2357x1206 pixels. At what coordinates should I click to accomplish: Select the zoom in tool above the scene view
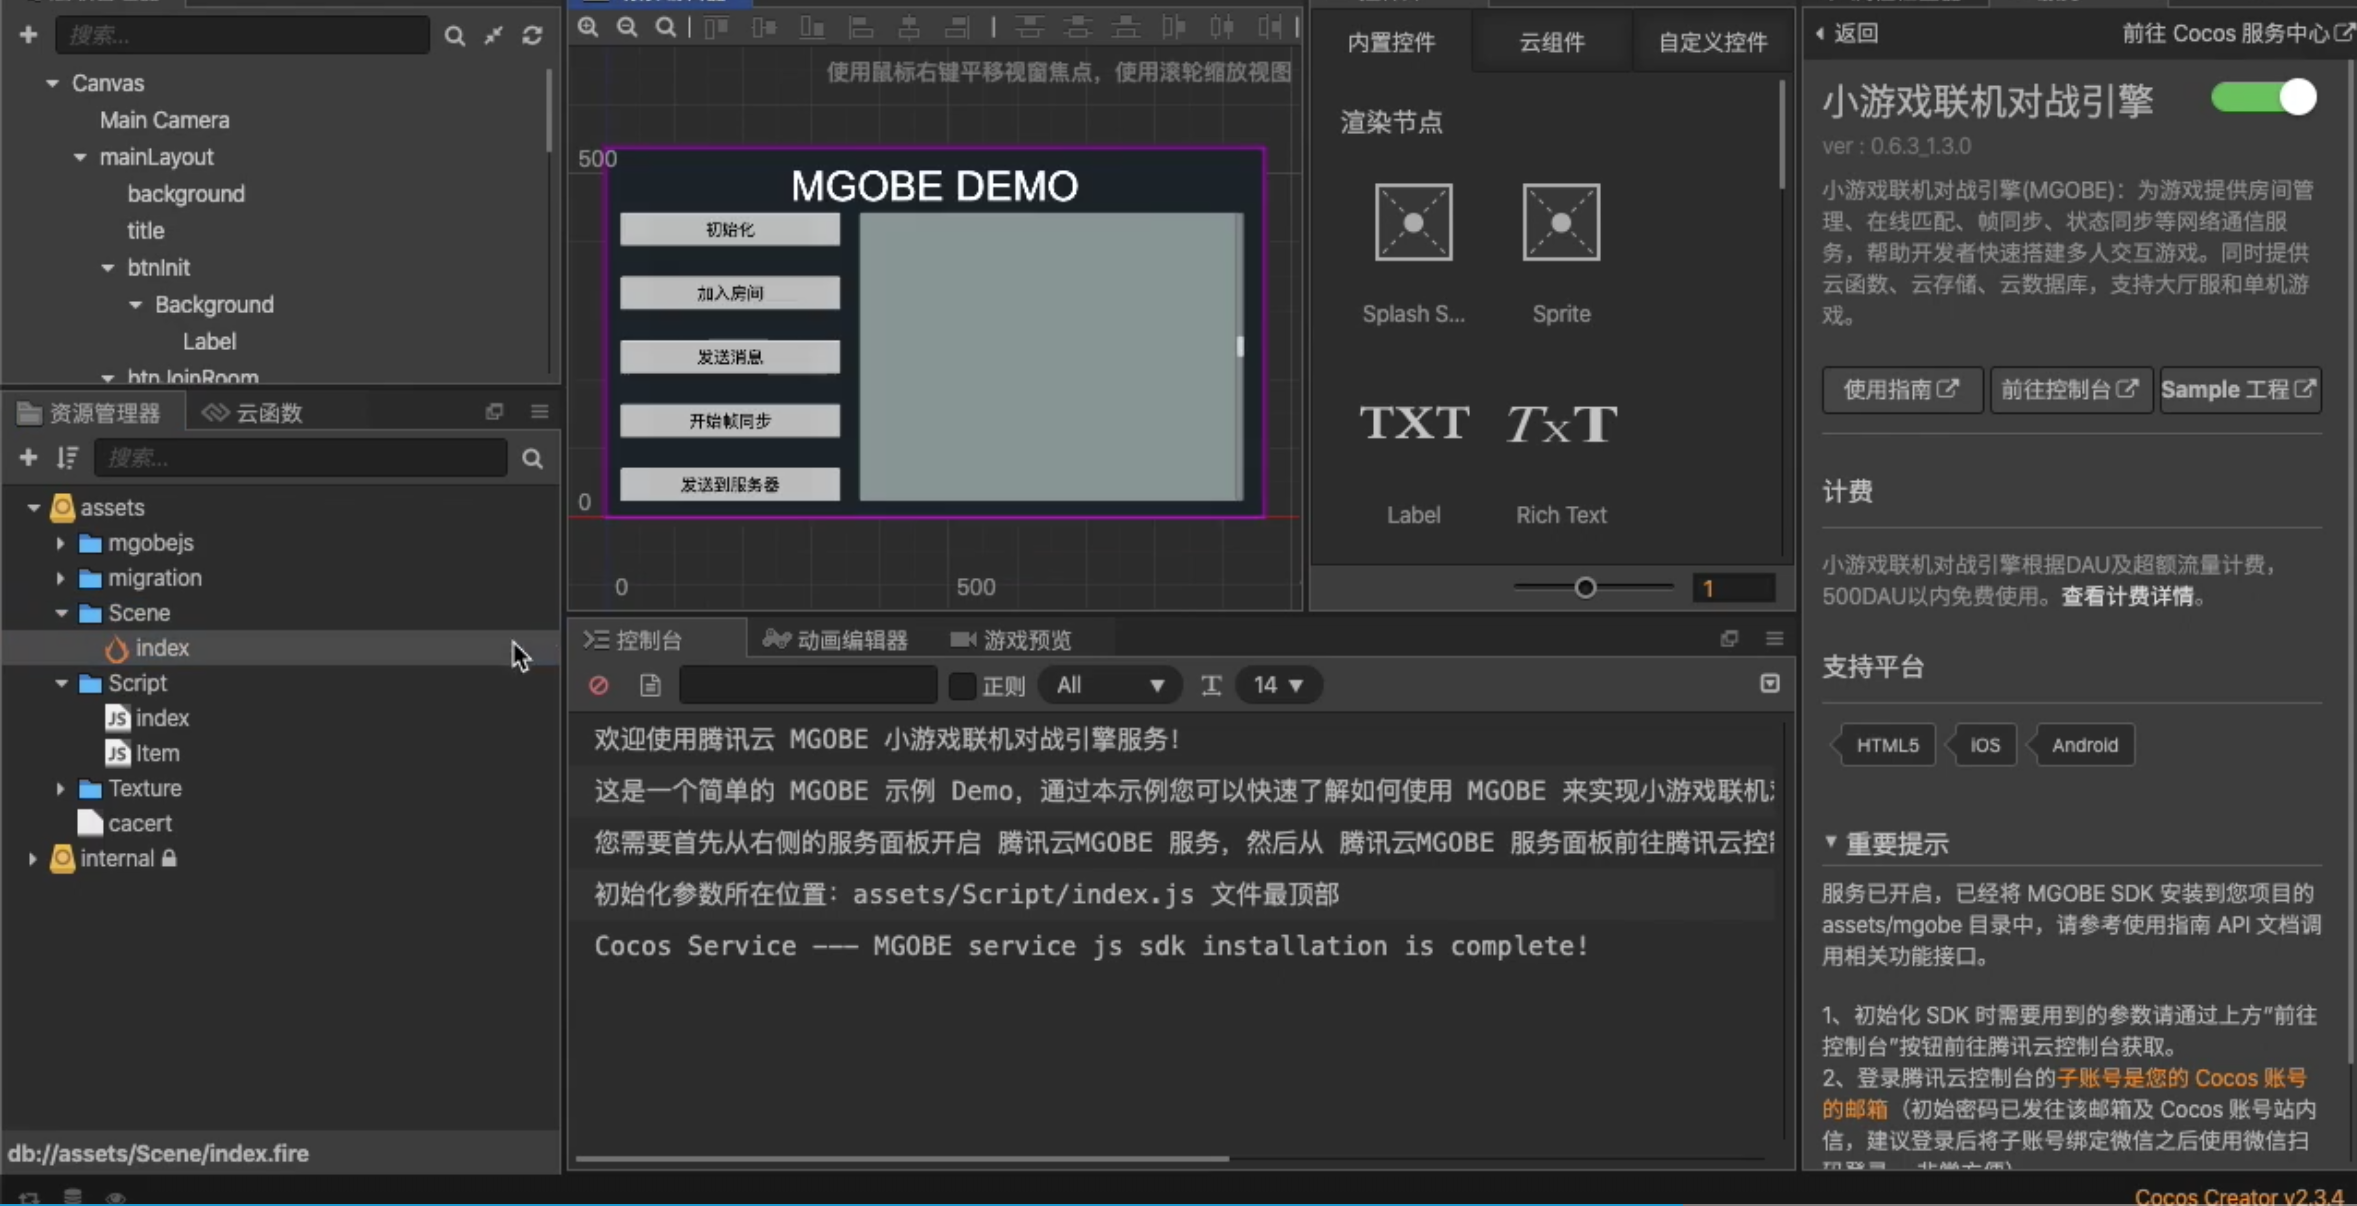587,27
